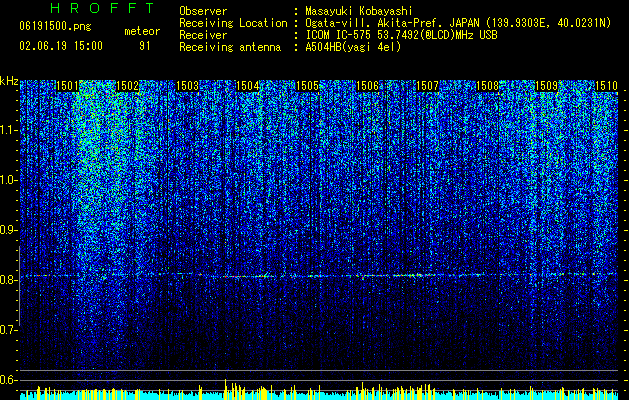Click the 1501 time marker
Screen dimensions: 629x400
pyautogui.click(x=67, y=86)
